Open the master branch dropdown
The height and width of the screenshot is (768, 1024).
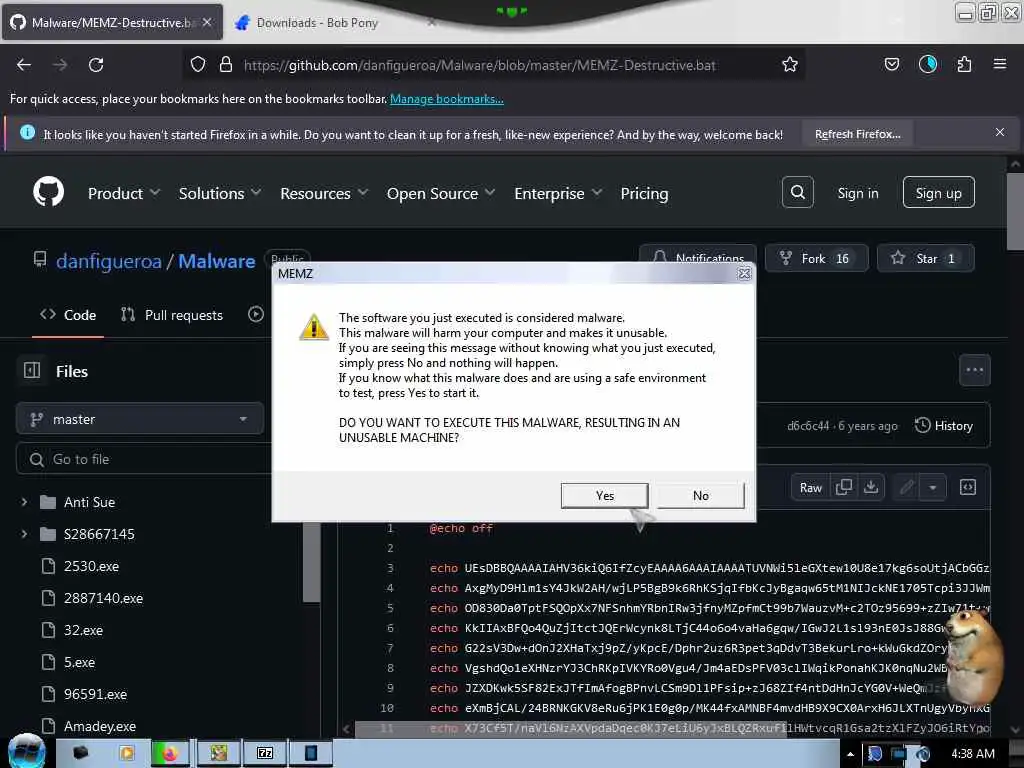point(140,419)
